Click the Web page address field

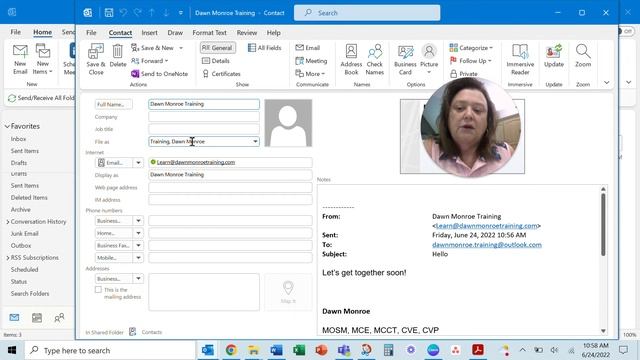pyautogui.click(x=230, y=188)
